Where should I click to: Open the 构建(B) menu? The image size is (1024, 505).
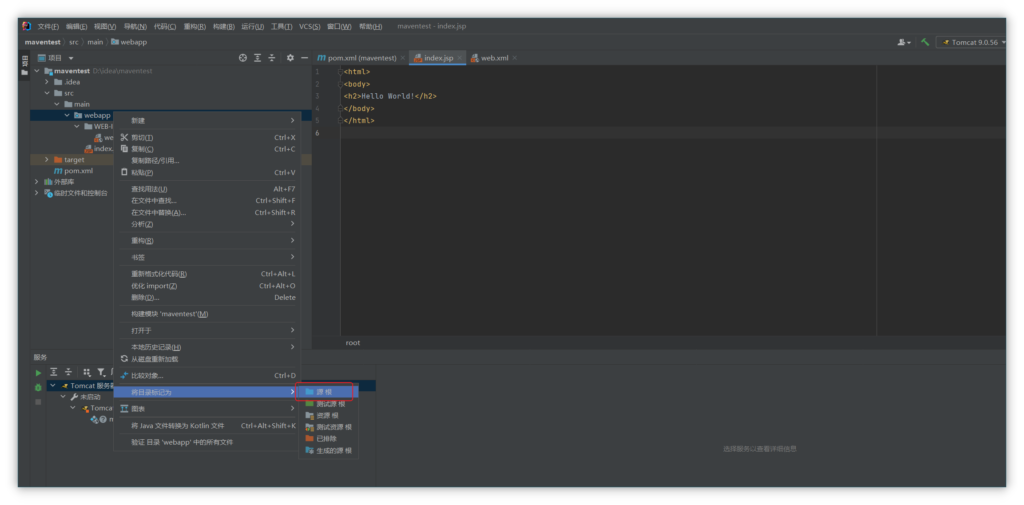(x=223, y=27)
